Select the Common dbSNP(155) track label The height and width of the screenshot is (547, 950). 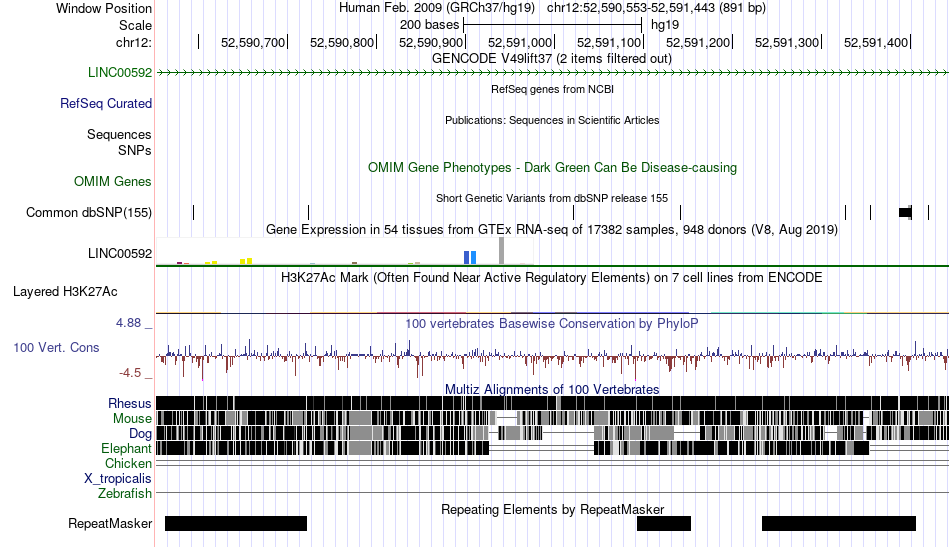(x=89, y=213)
